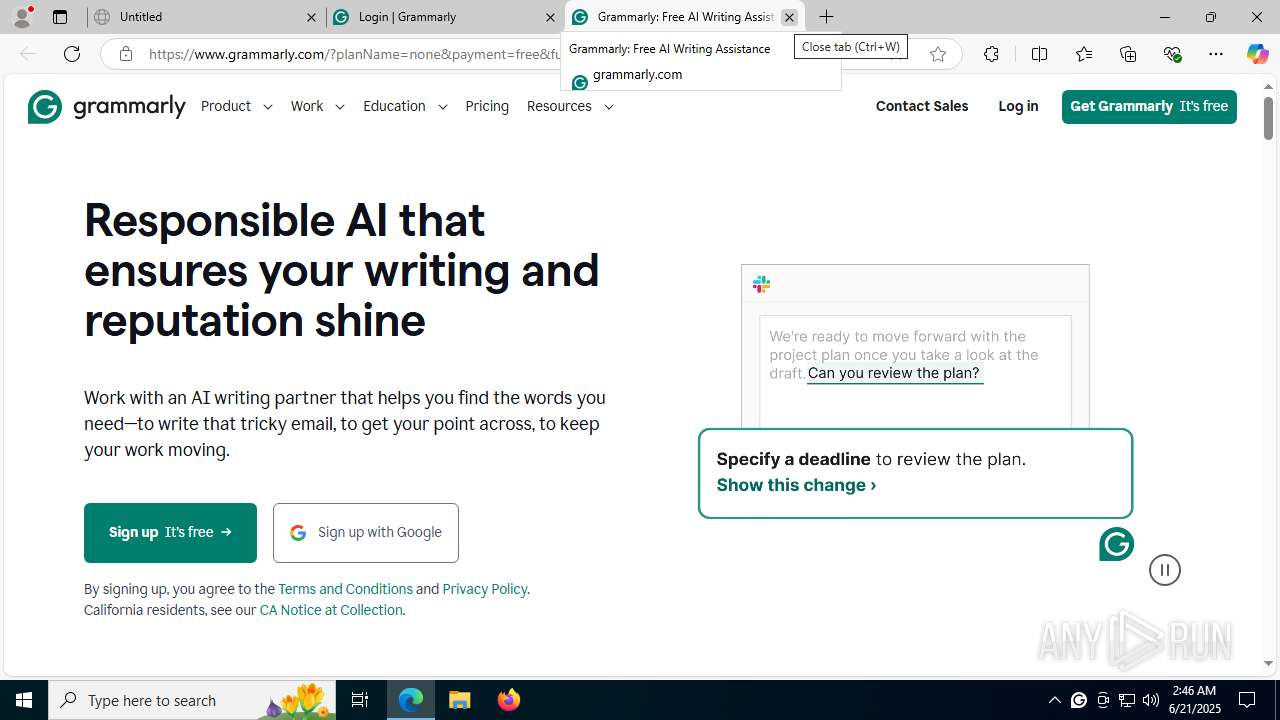
Task: Click the taskbar search box
Action: pyautogui.click(x=192, y=700)
